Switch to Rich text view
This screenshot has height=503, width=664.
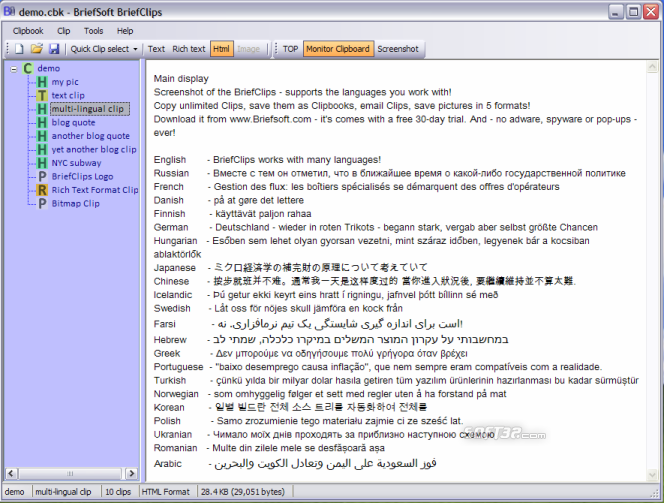click(x=189, y=49)
